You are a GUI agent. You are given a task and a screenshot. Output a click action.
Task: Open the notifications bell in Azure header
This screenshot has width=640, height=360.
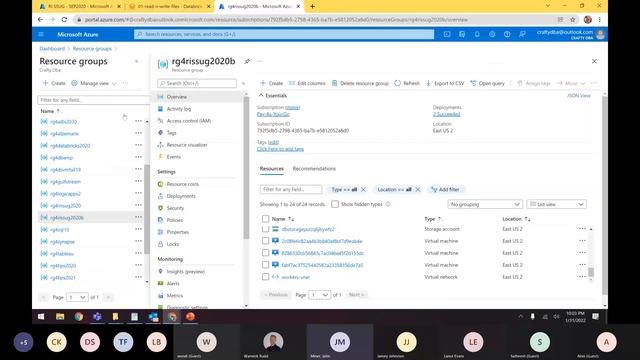coord(477,34)
